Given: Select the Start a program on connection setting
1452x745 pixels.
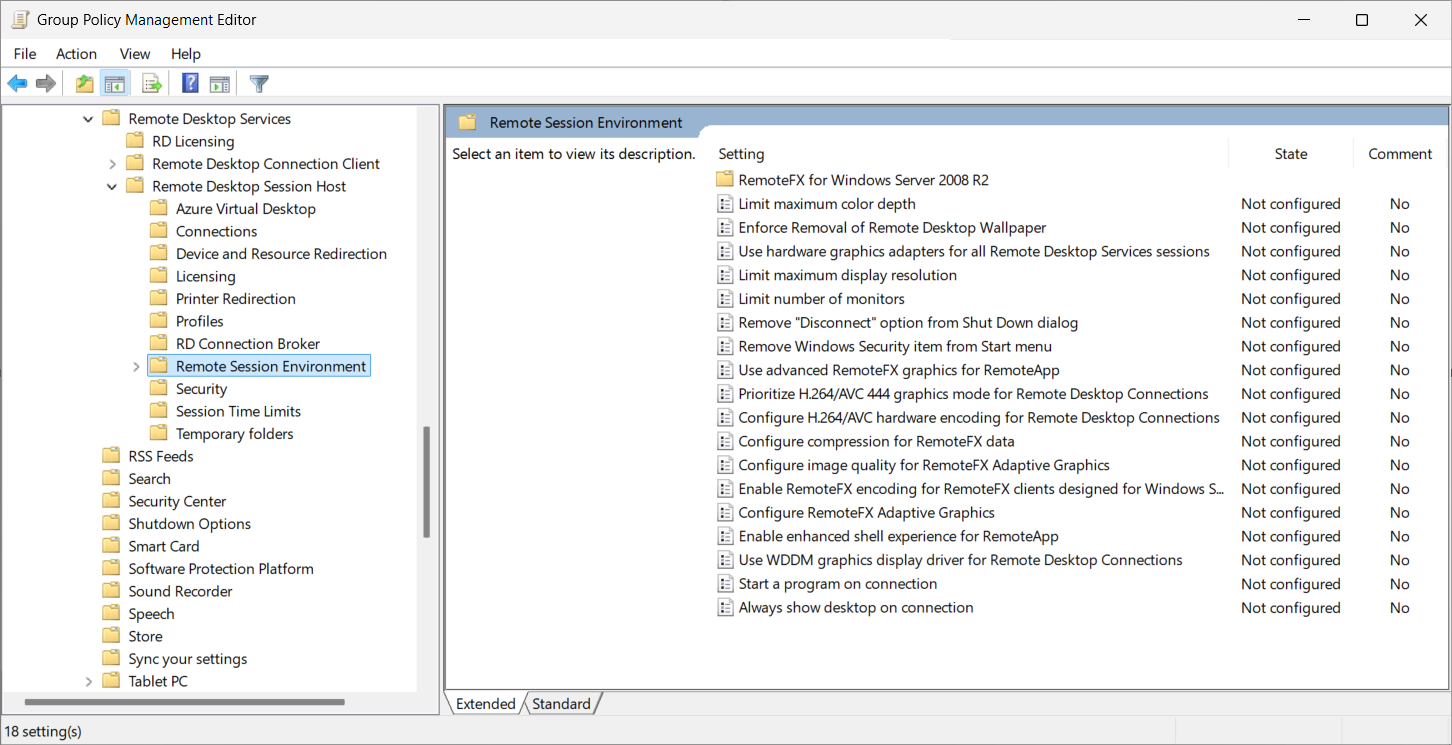Looking at the screenshot, I should 837,584.
